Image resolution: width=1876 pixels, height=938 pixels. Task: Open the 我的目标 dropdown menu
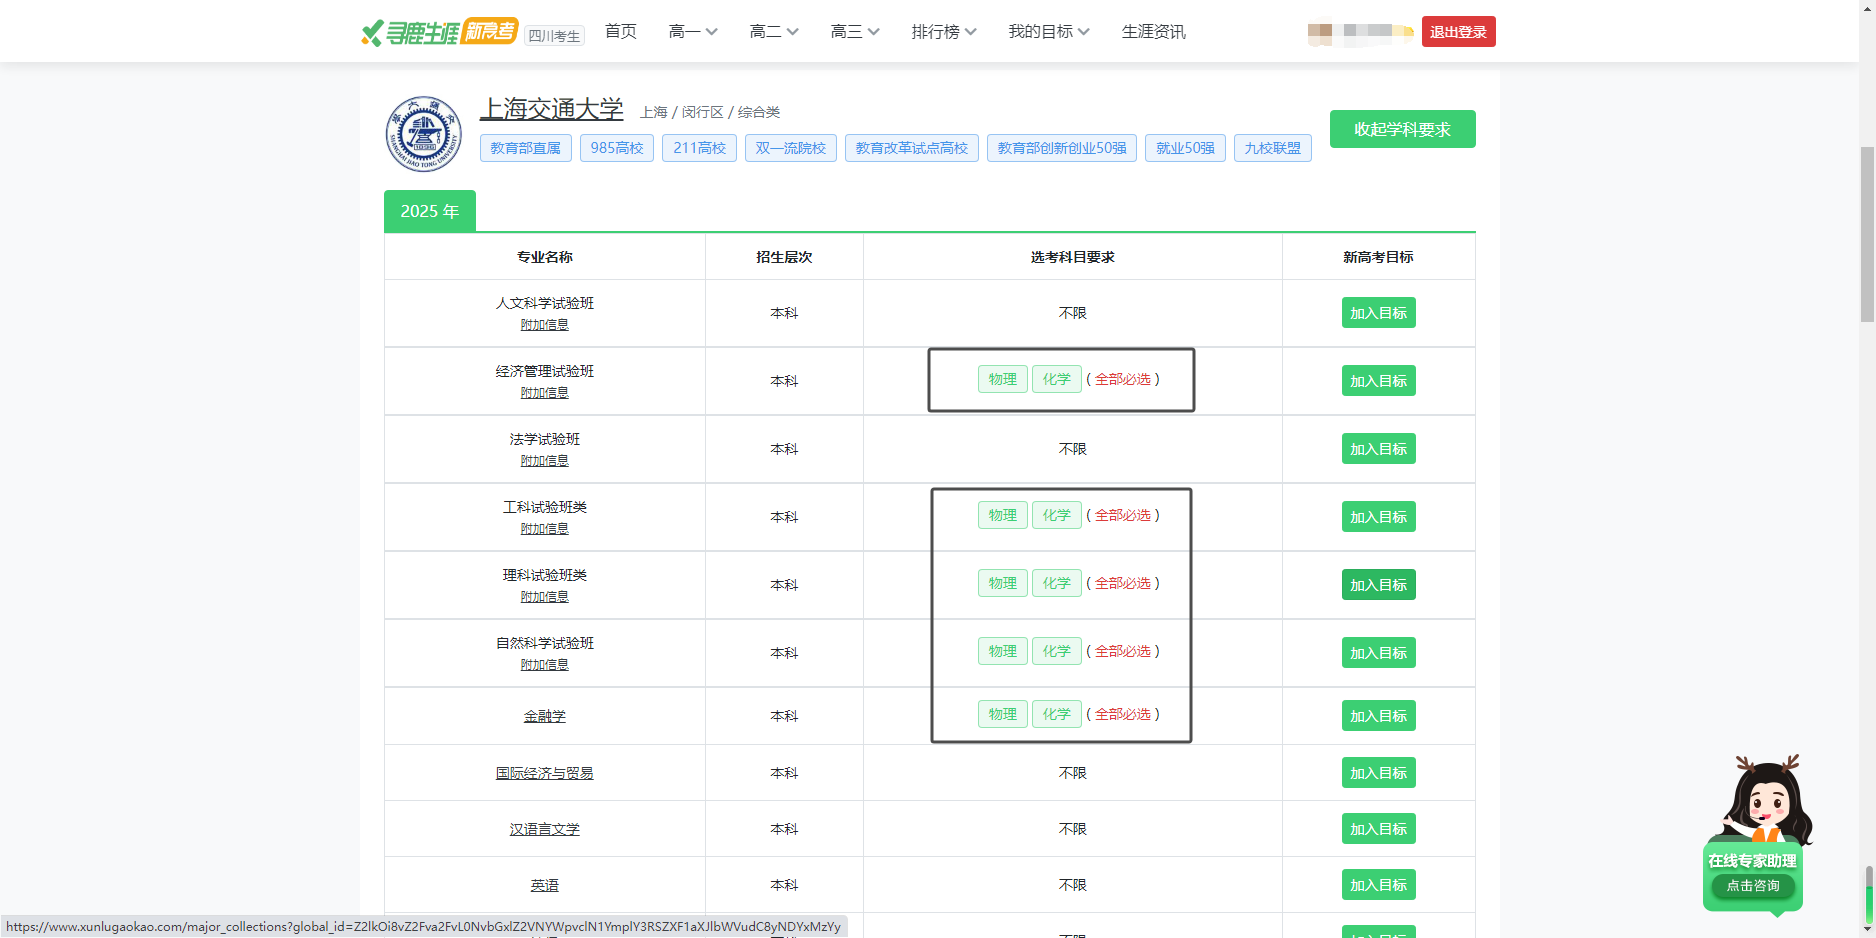(x=1048, y=32)
